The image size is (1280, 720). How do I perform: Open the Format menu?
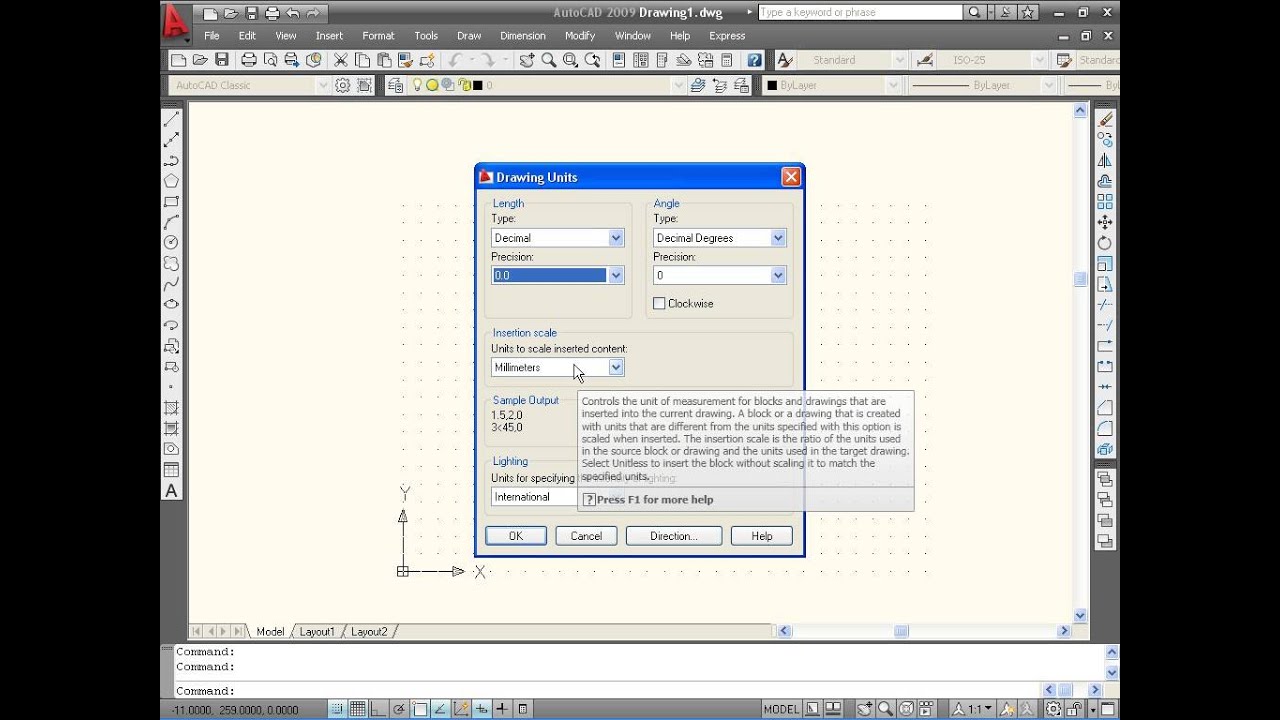[378, 36]
